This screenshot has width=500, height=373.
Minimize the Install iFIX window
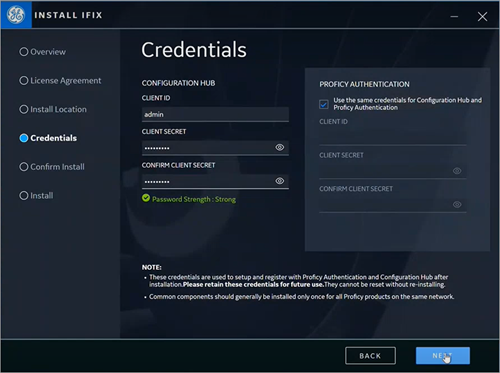454,16
